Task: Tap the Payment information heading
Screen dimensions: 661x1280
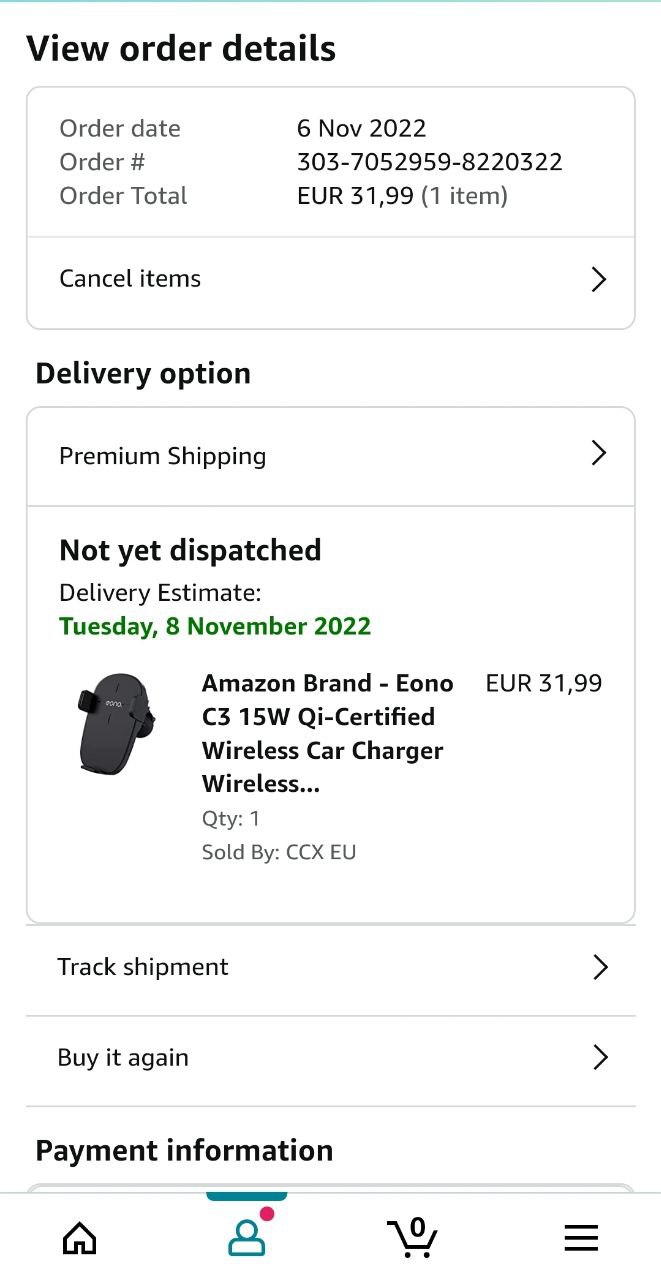Action: click(184, 1150)
